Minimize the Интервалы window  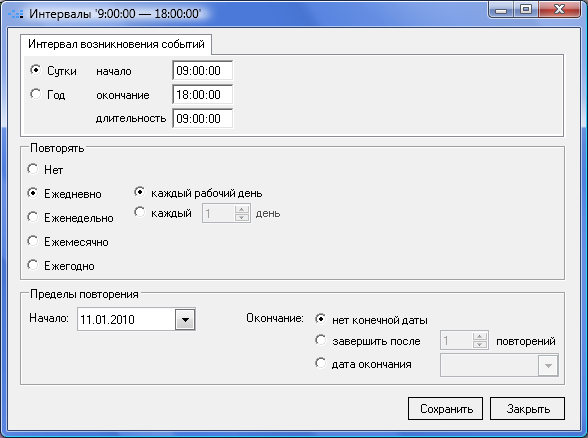[x=501, y=10]
